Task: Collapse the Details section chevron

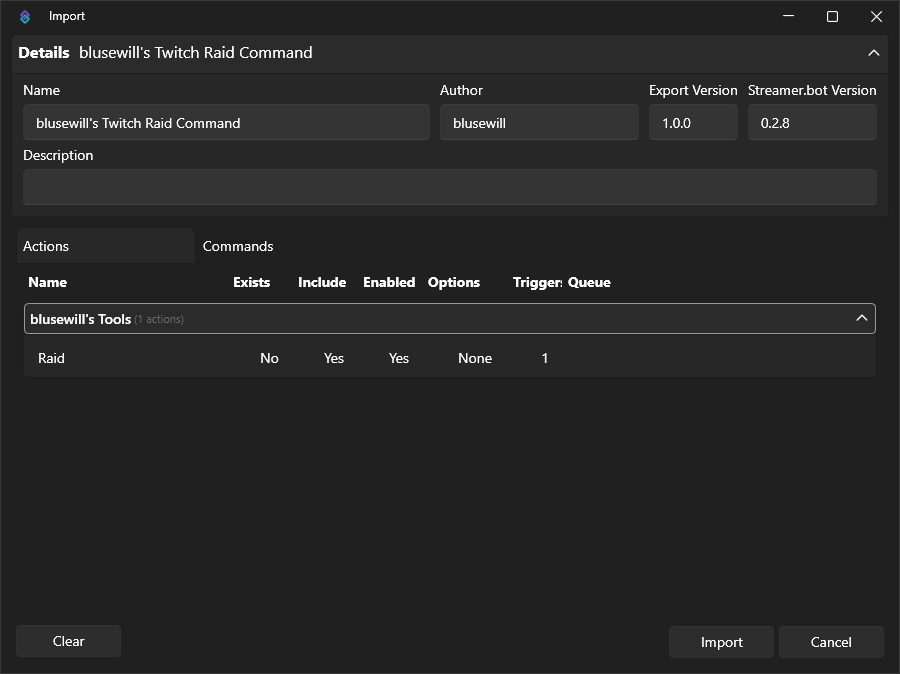Action: tap(873, 53)
